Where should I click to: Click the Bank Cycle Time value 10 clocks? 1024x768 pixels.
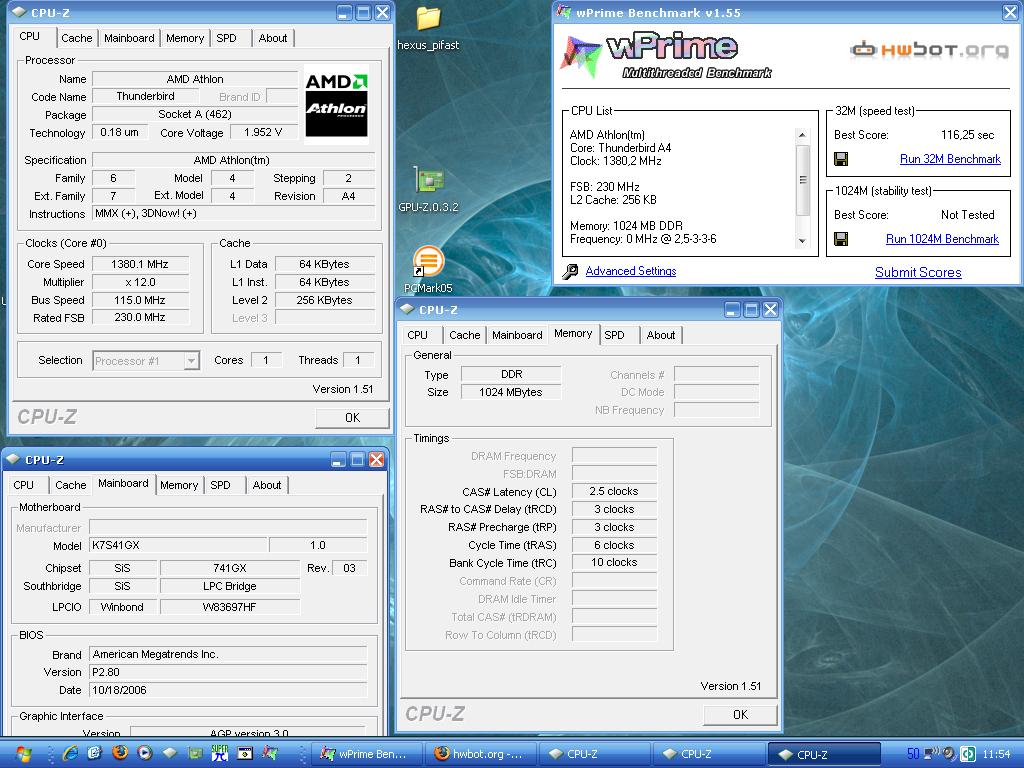pyautogui.click(x=614, y=562)
